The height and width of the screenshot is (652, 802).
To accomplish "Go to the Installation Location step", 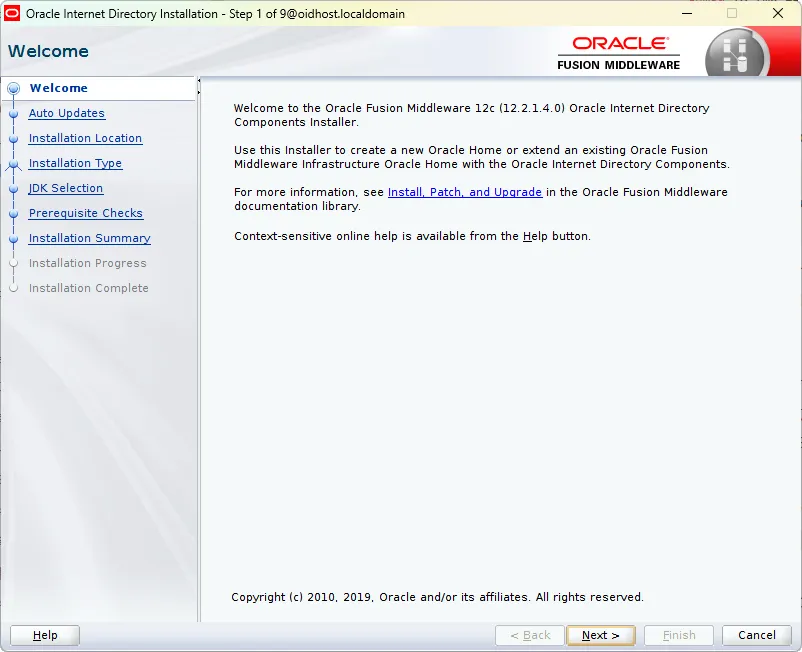I will pos(85,138).
